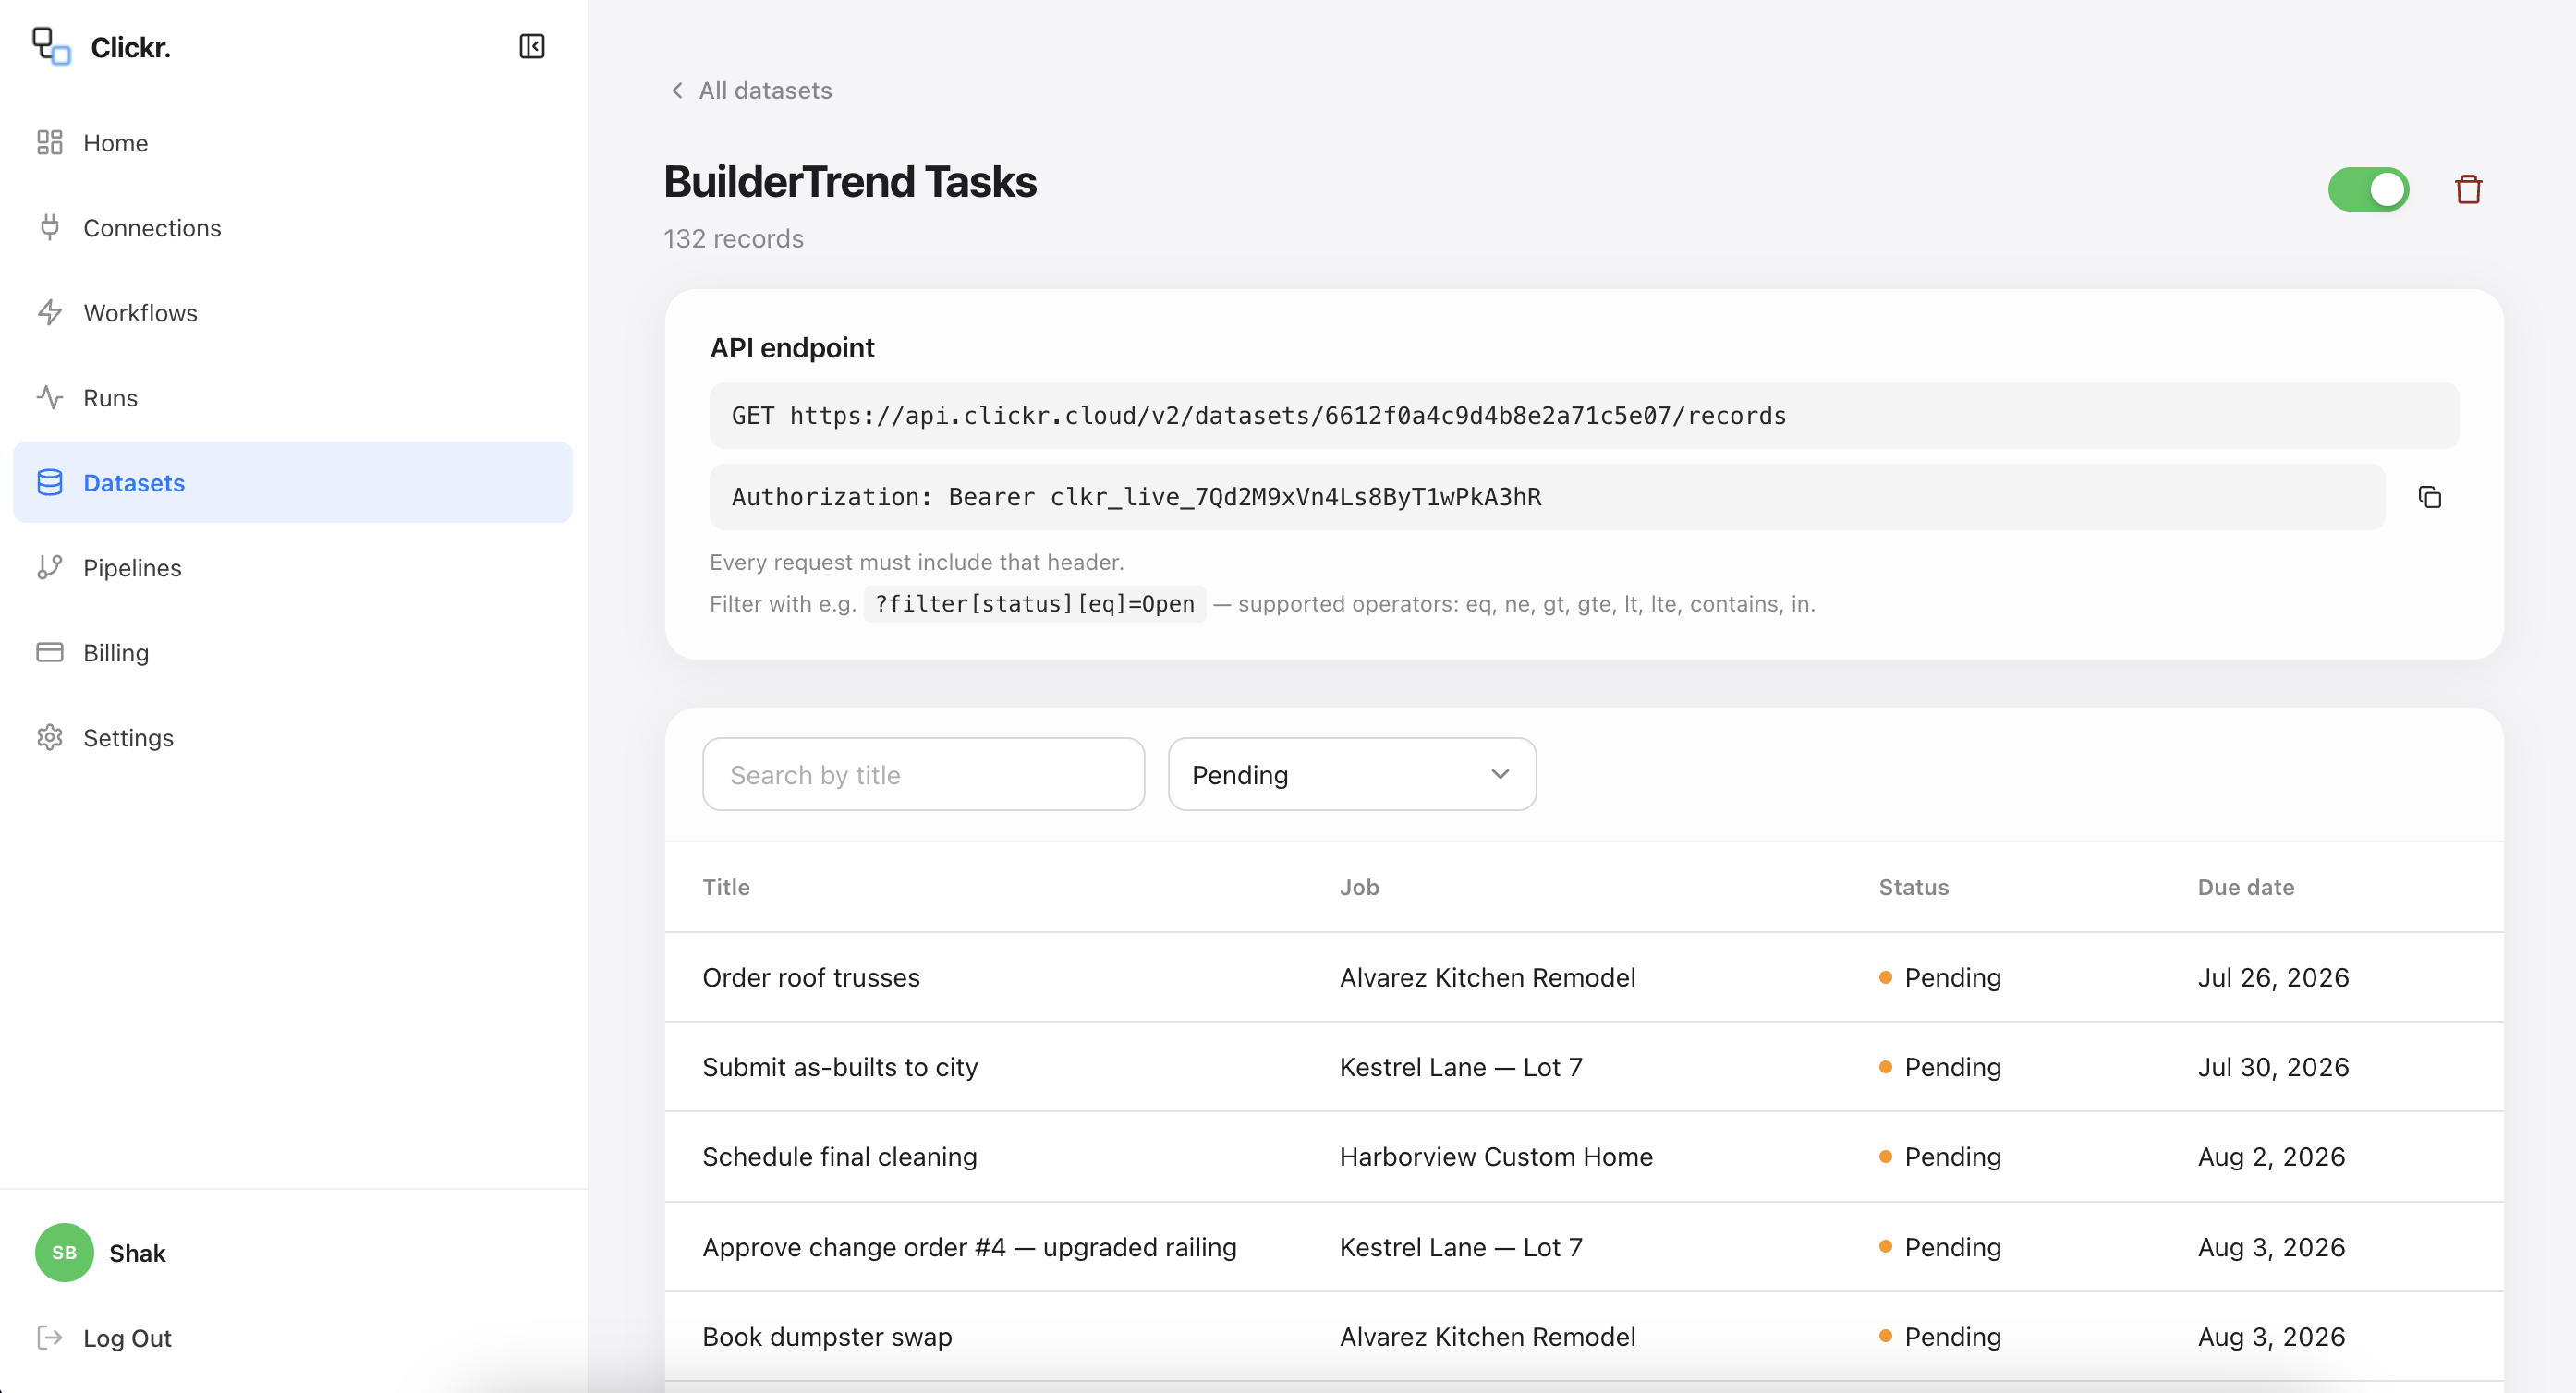Delete dataset with red trash icon

click(2468, 189)
